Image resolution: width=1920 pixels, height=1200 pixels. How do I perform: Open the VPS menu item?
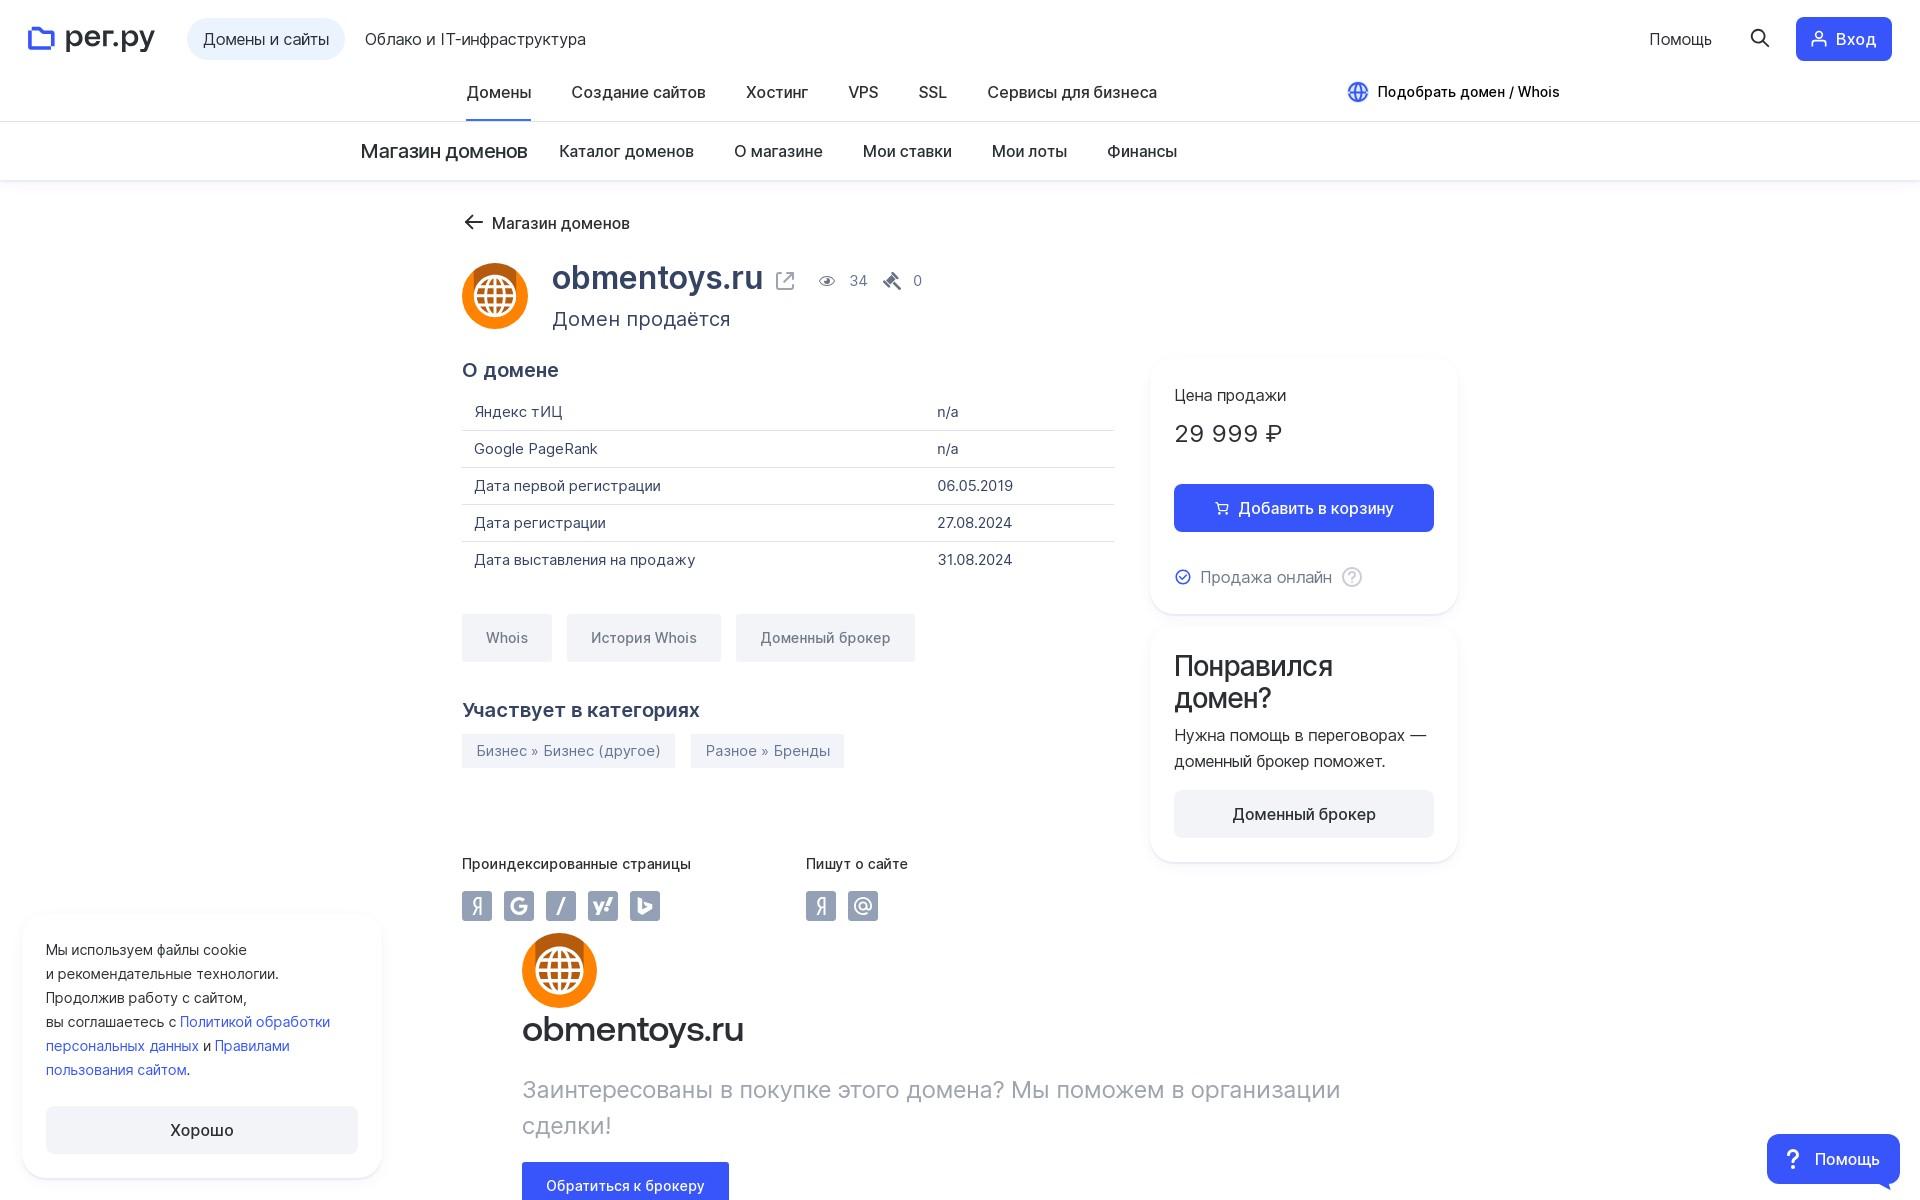tap(863, 92)
